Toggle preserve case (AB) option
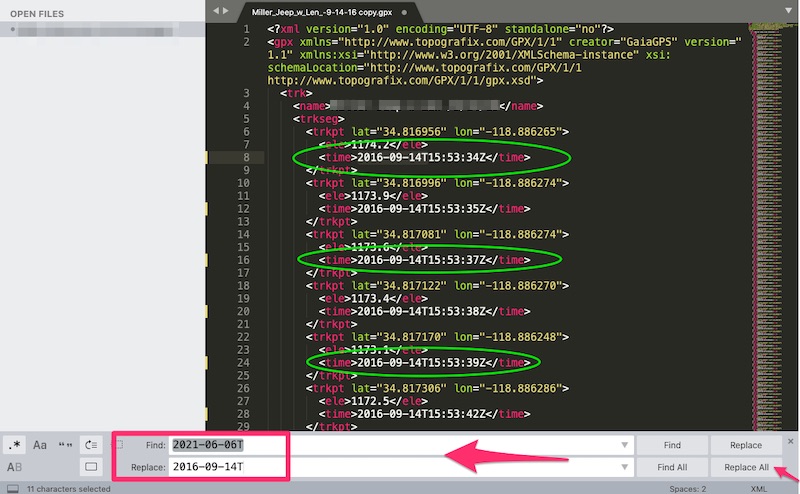The width and height of the screenshot is (800, 494). [x=15, y=467]
